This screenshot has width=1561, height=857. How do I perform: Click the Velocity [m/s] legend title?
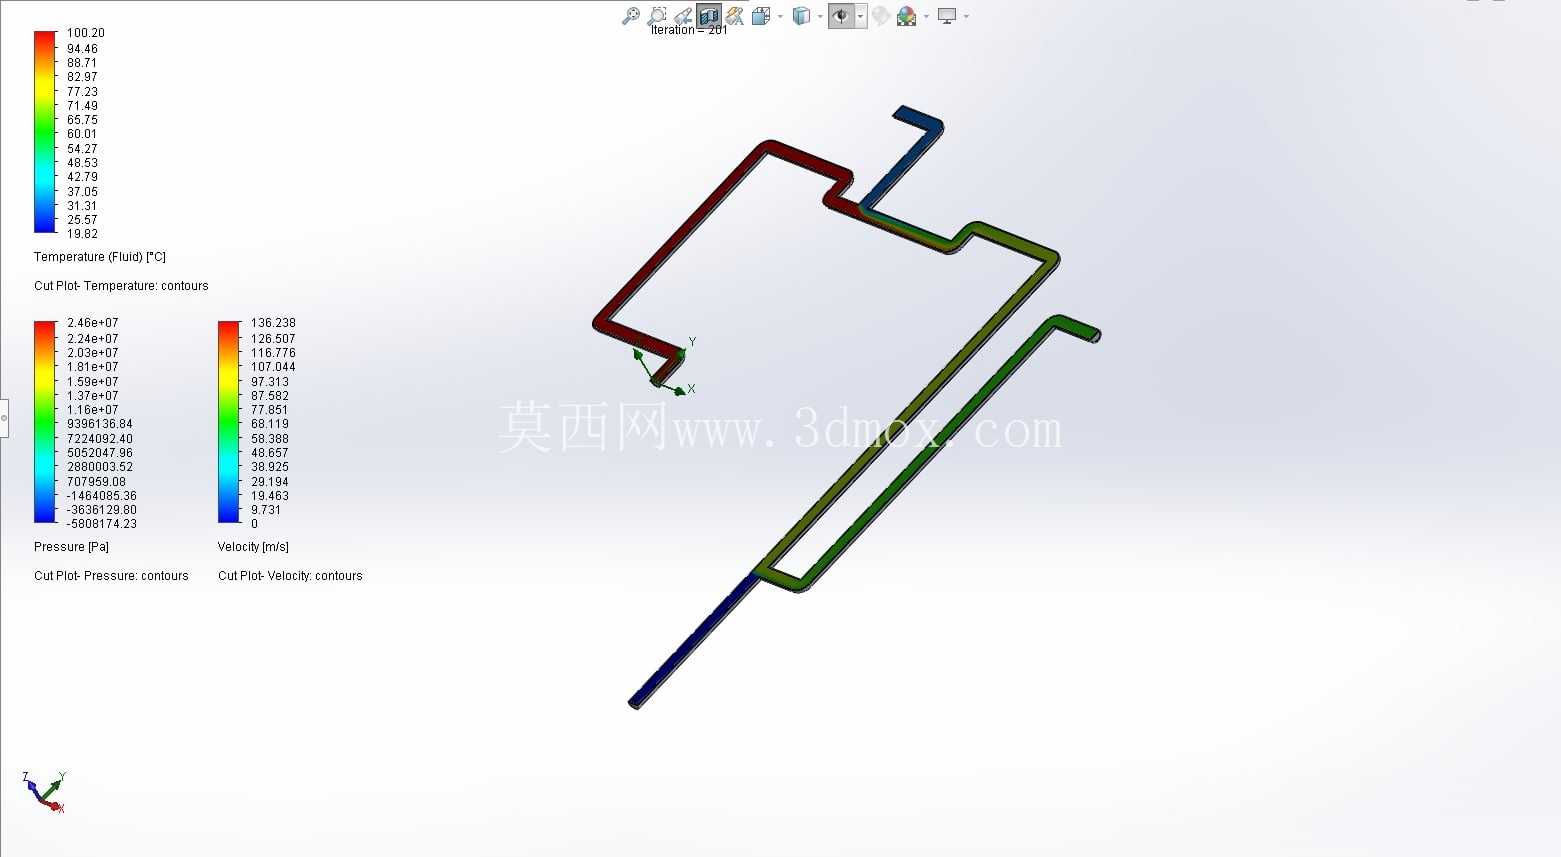click(x=253, y=547)
